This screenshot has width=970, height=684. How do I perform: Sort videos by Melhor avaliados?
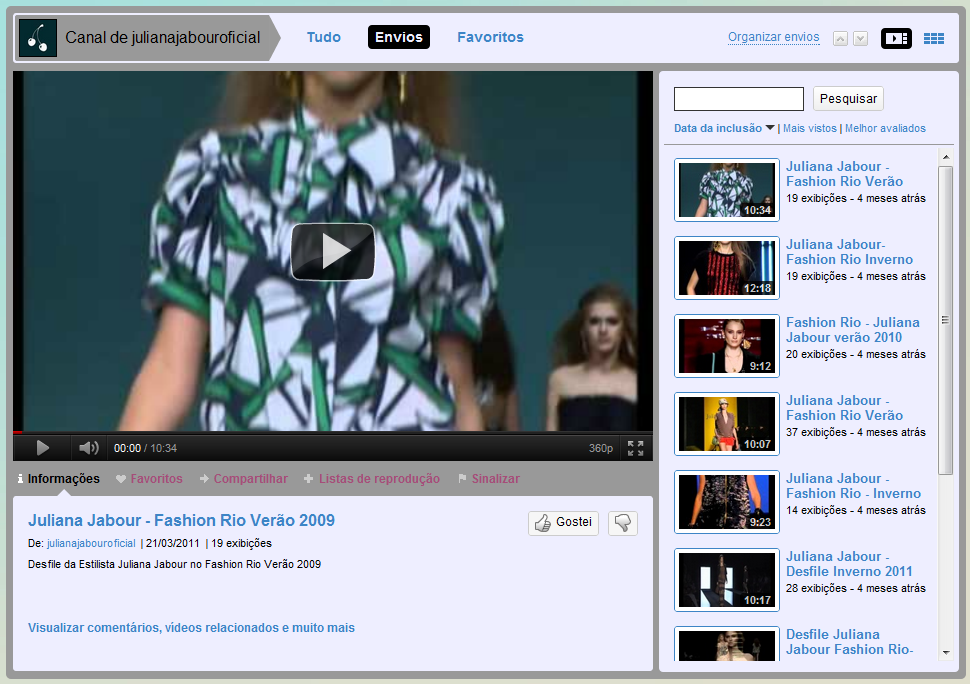[x=885, y=128]
